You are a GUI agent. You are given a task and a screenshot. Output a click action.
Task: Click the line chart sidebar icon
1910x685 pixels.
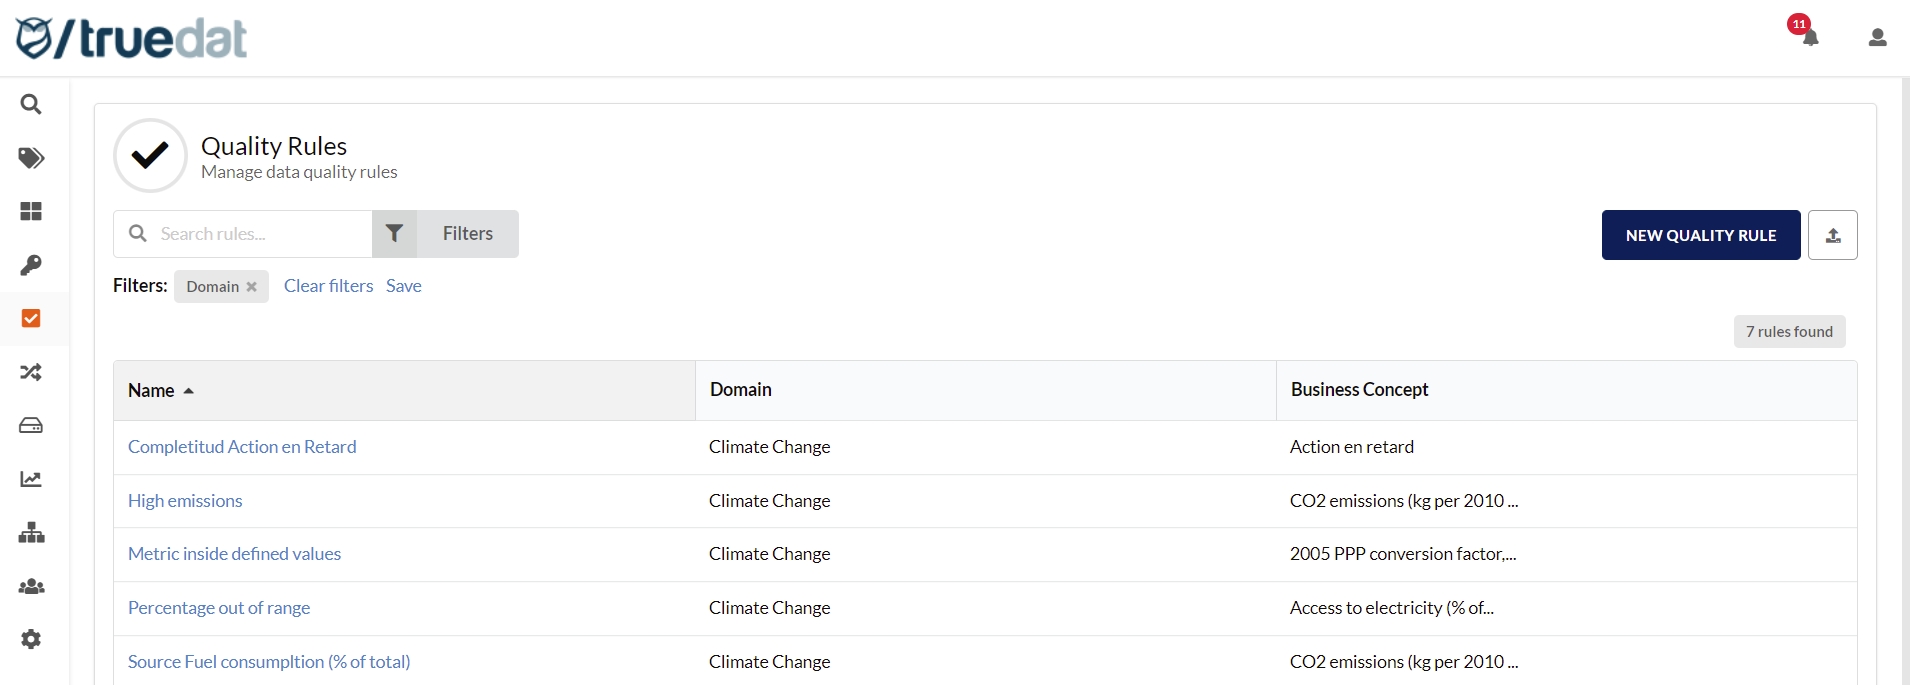coord(31,479)
